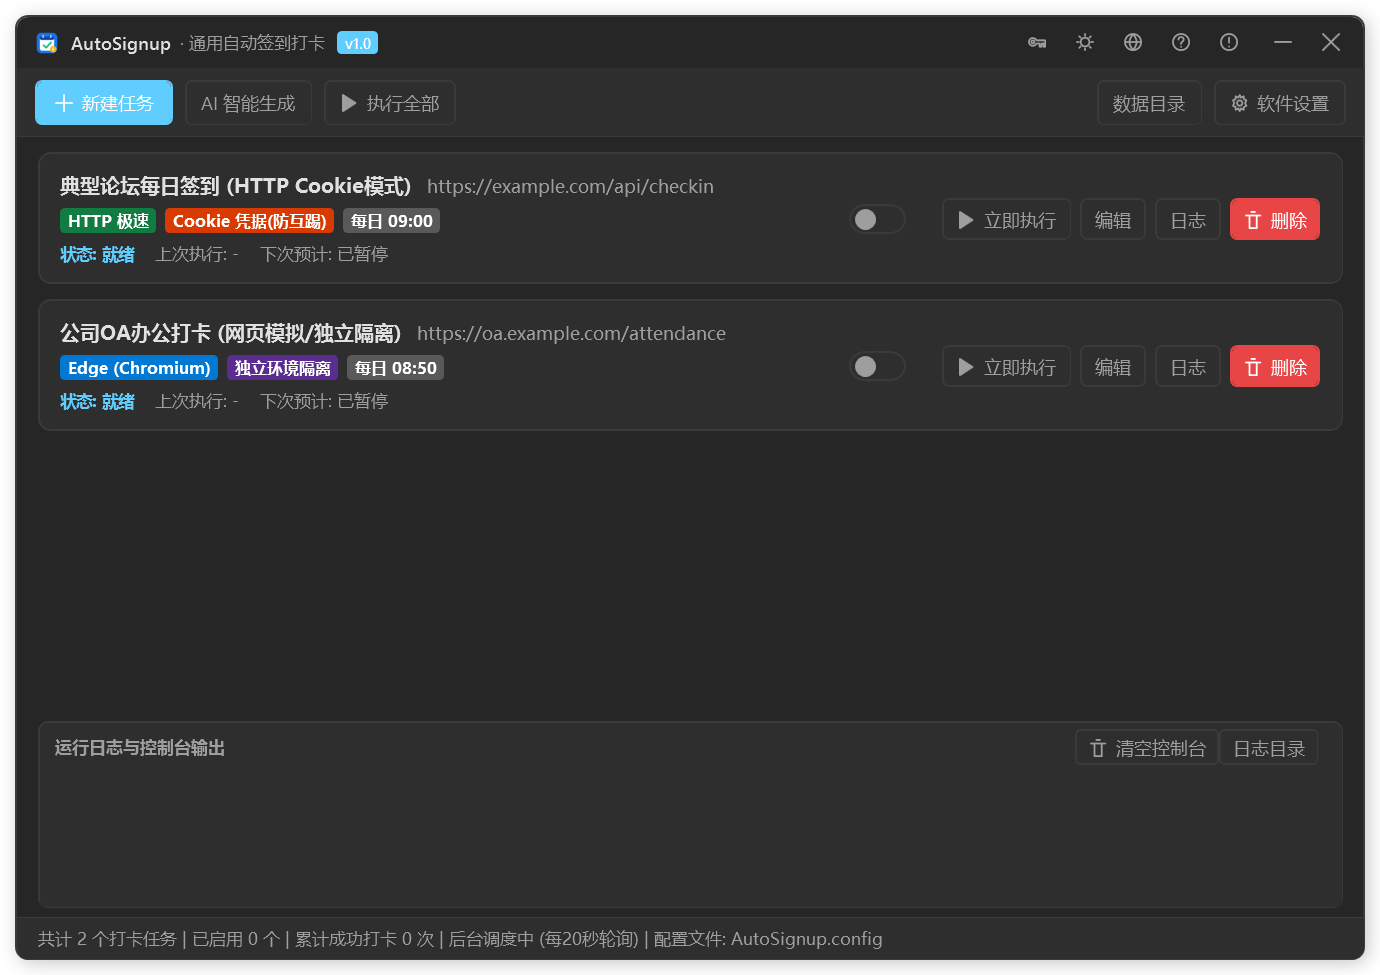The width and height of the screenshot is (1380, 975).
Task: Clear console with 清空控制台
Action: pos(1147,748)
